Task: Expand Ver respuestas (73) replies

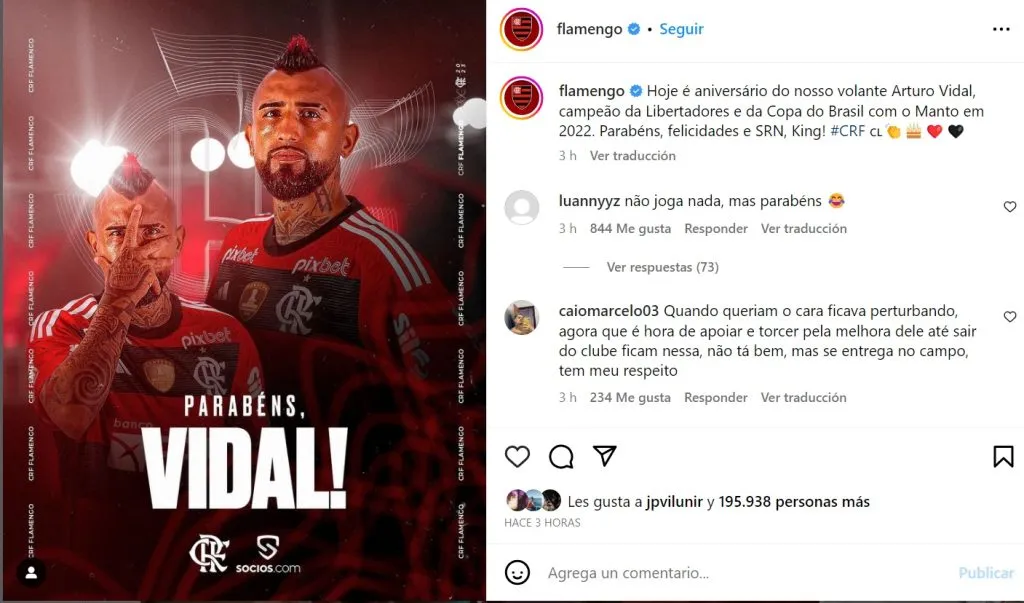Action: (x=662, y=267)
